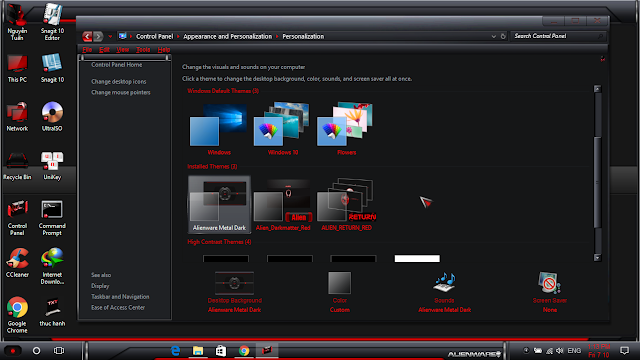Screen dimensions: 640x360
Task: Open the Tools menu
Action: 143,49
